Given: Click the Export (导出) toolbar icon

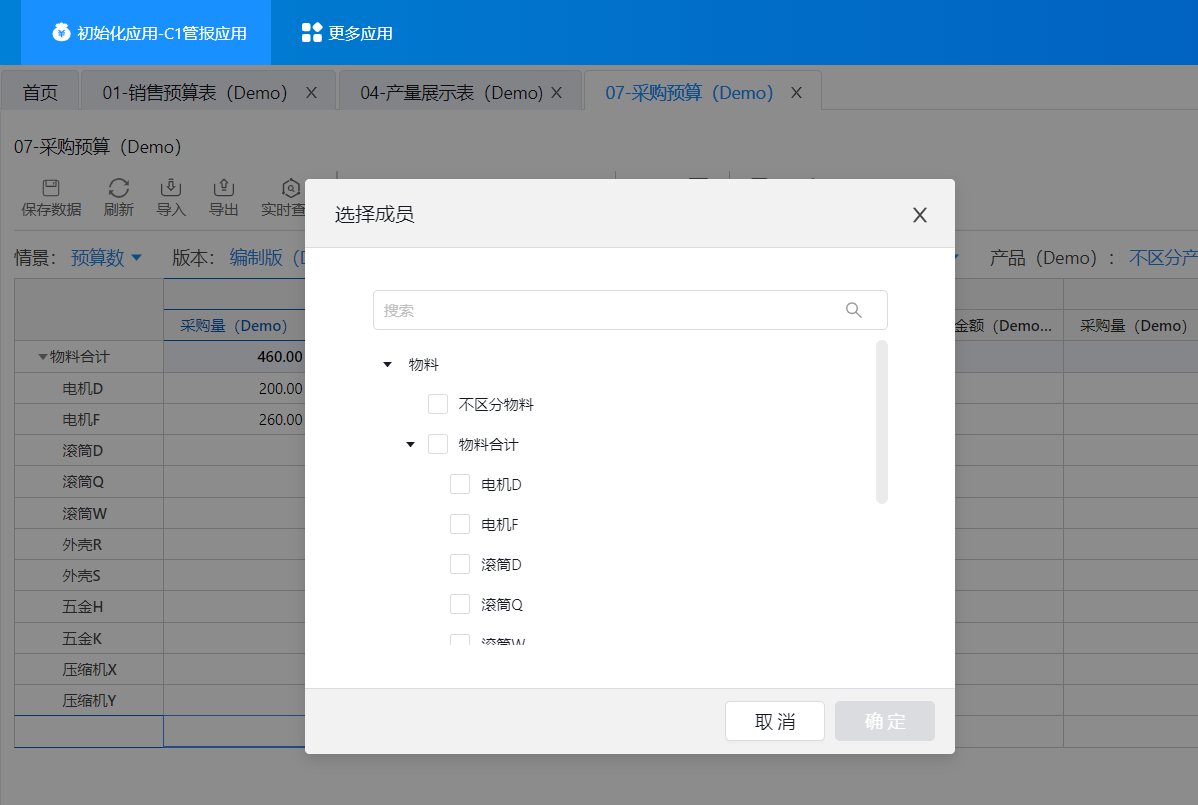Looking at the screenshot, I should (223, 188).
